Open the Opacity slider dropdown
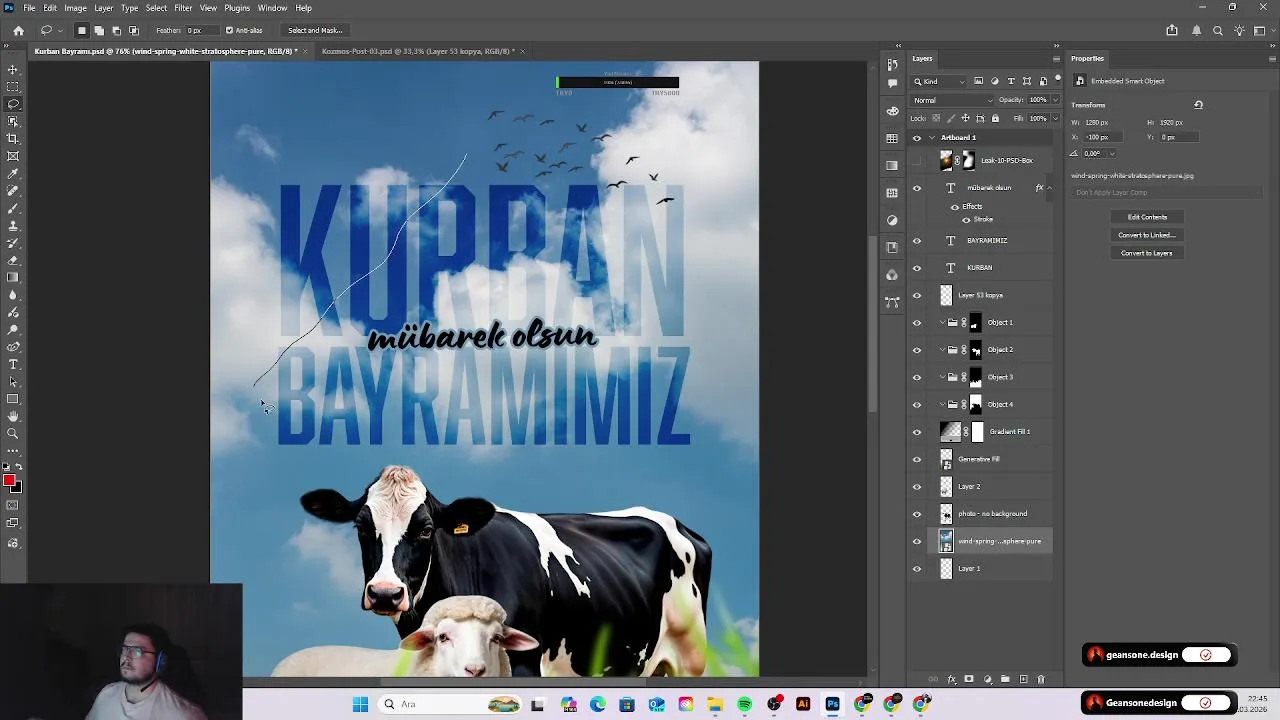Image resolution: width=1280 pixels, height=720 pixels. pyautogui.click(x=1053, y=100)
